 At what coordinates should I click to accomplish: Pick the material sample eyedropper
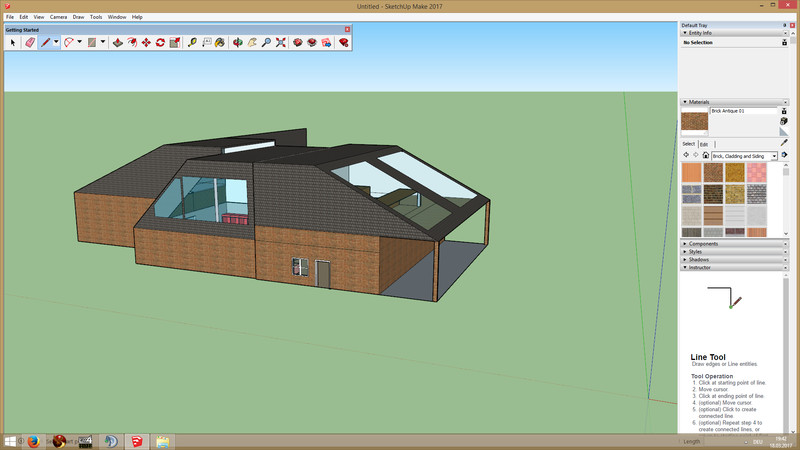783,142
